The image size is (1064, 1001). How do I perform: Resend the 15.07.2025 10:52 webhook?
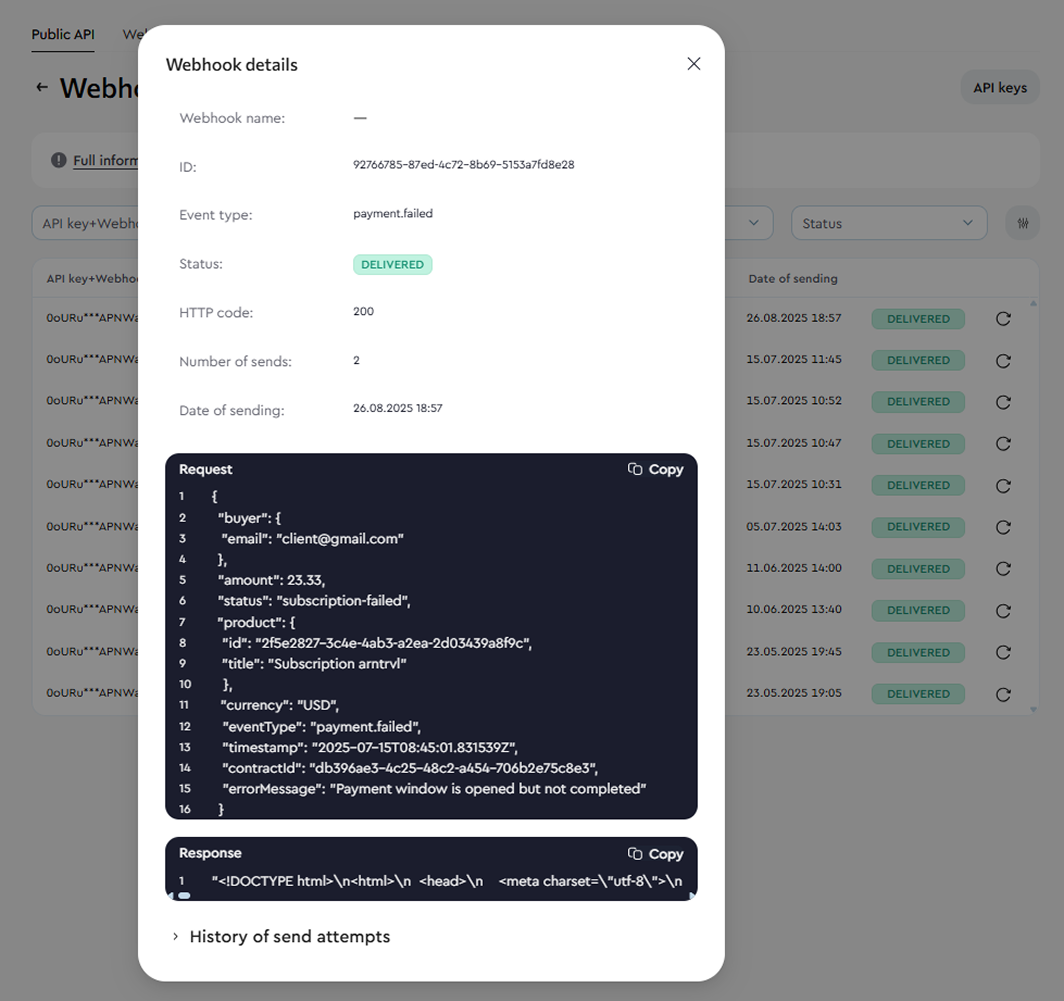click(1003, 402)
